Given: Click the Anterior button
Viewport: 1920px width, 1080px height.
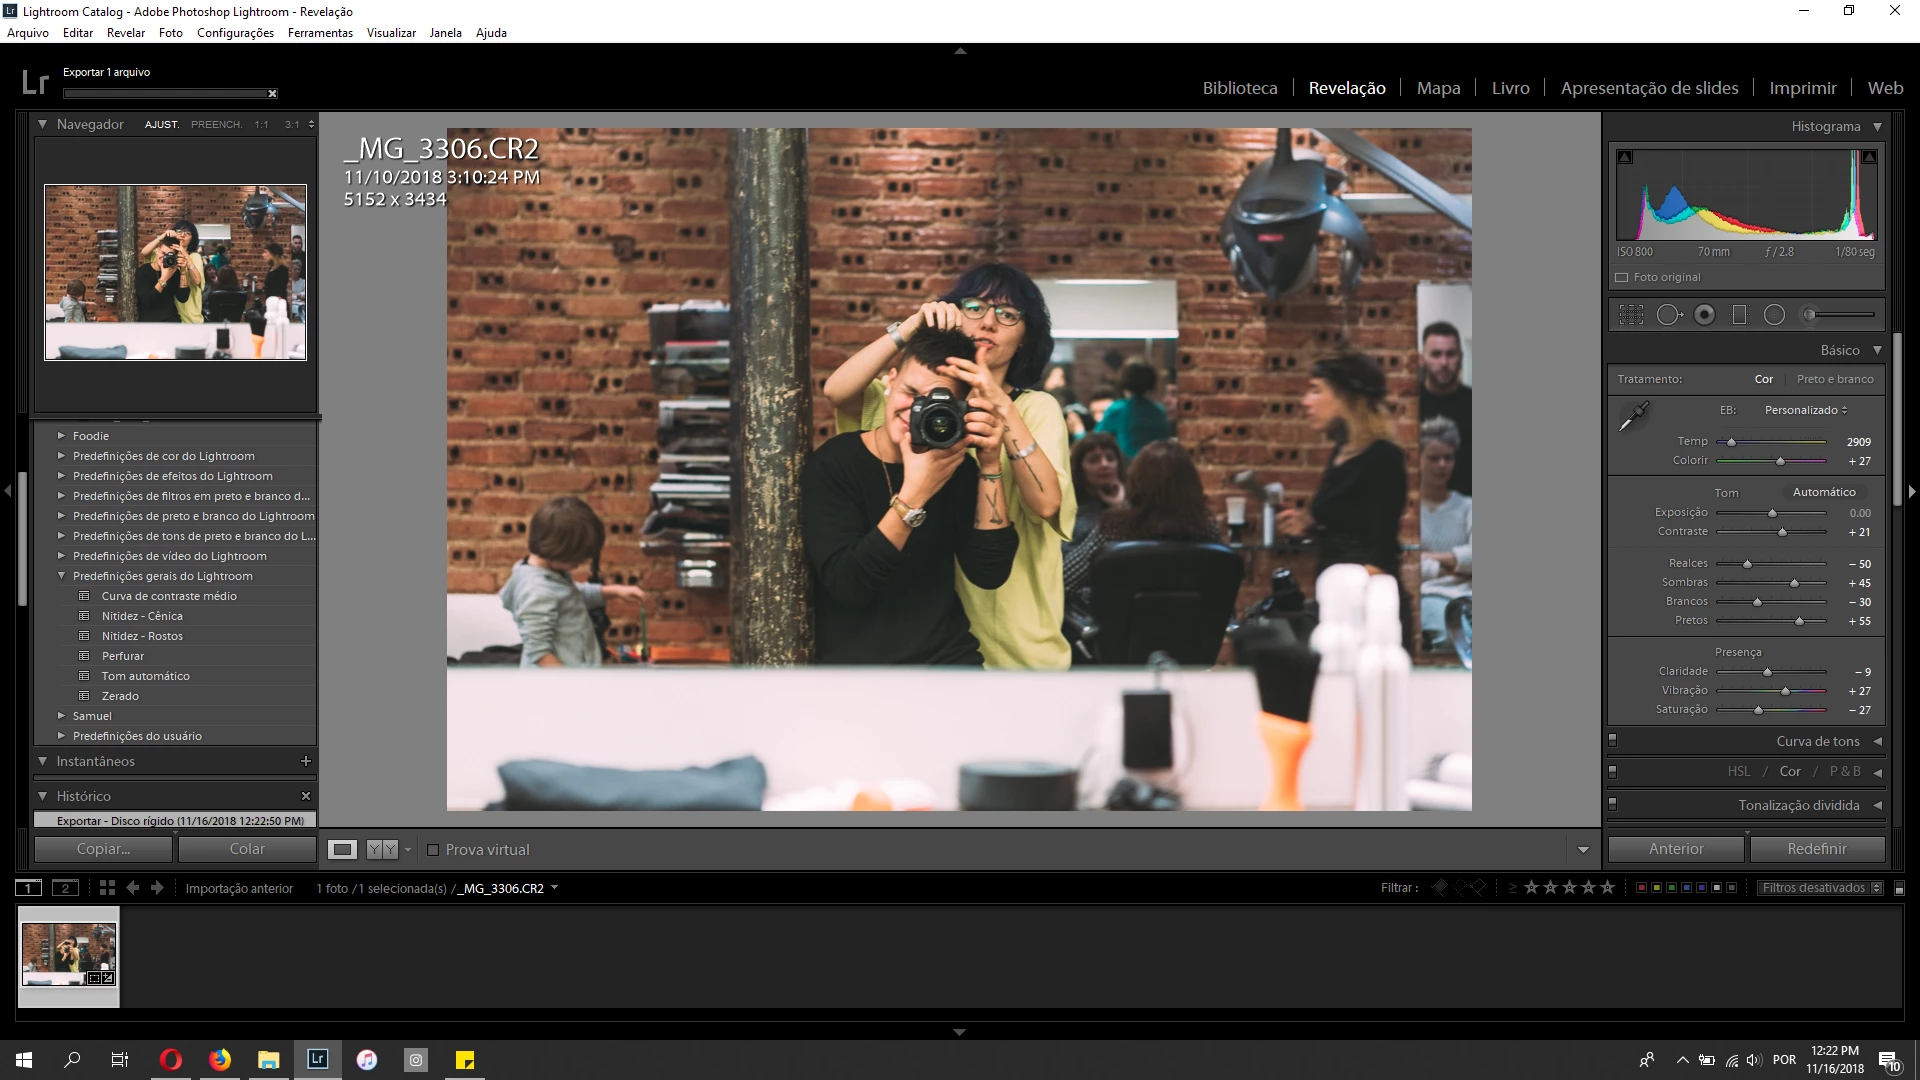Looking at the screenshot, I should pos(1676,849).
